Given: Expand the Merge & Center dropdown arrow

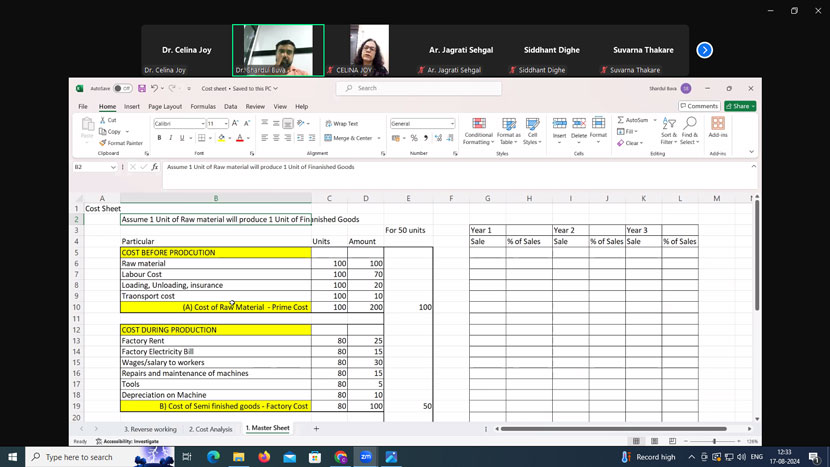Looking at the screenshot, I should coord(377,138).
